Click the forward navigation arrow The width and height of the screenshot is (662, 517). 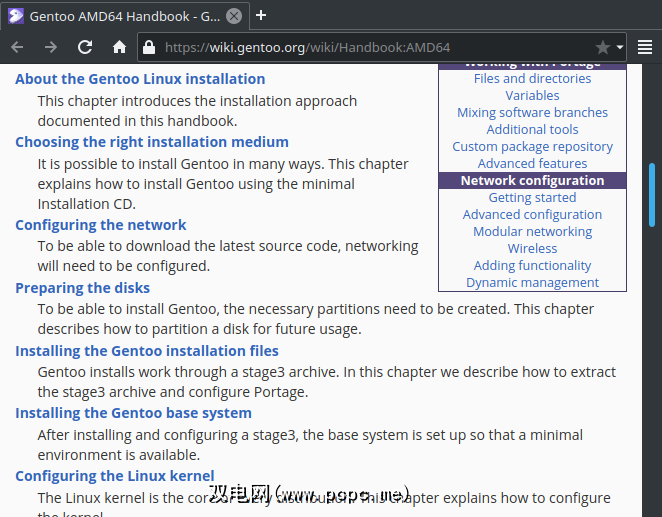pyautogui.click(x=51, y=47)
